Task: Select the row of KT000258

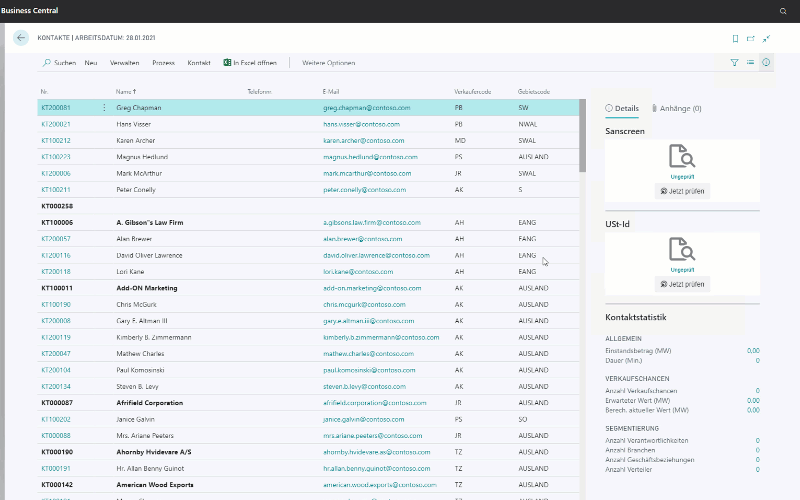Action: (x=308, y=206)
